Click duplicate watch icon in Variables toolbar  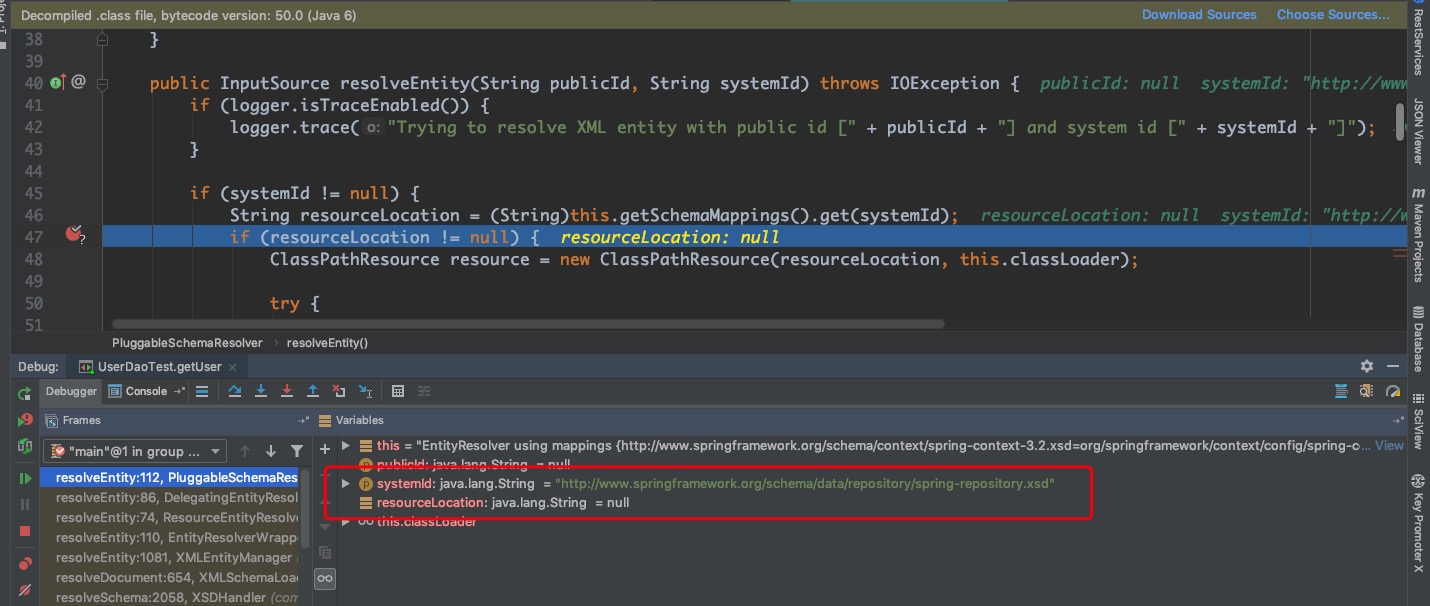click(325, 552)
